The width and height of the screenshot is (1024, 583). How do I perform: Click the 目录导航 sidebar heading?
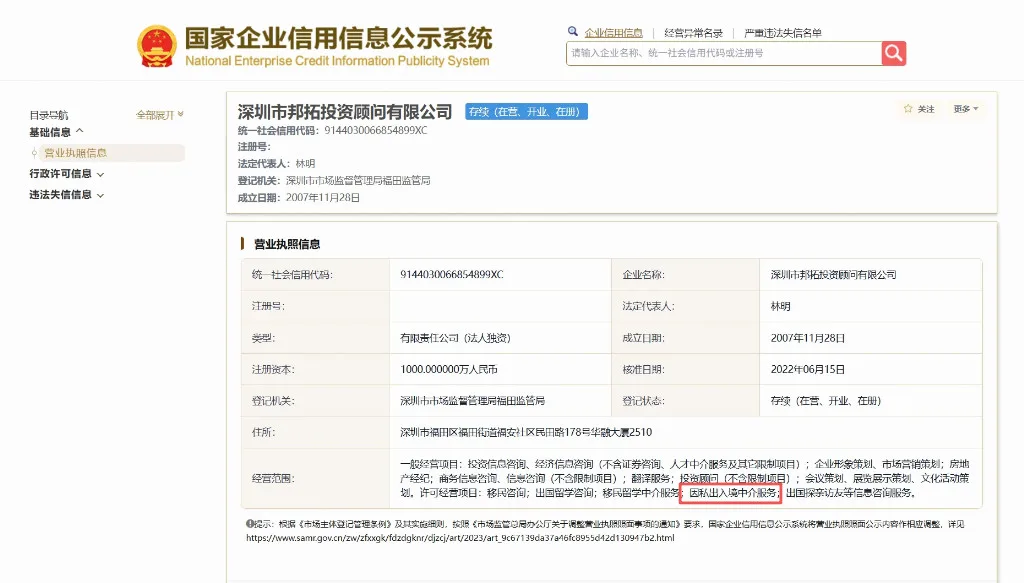(x=48, y=116)
